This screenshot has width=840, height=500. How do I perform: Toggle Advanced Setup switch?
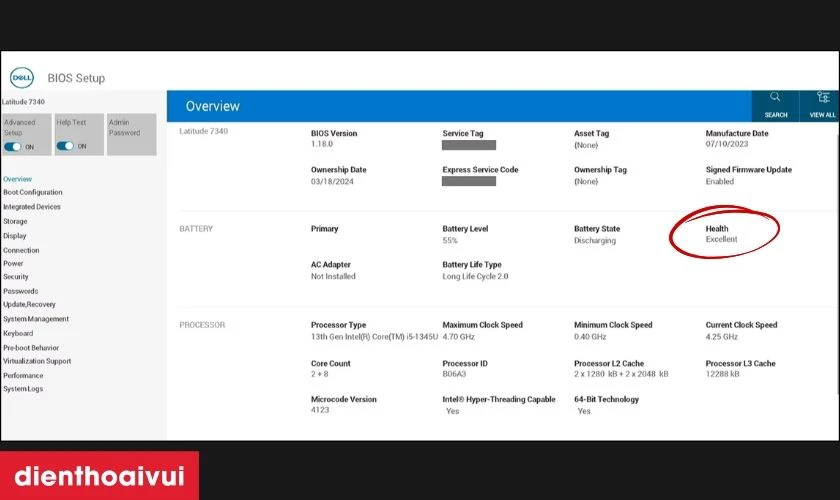coord(12,146)
